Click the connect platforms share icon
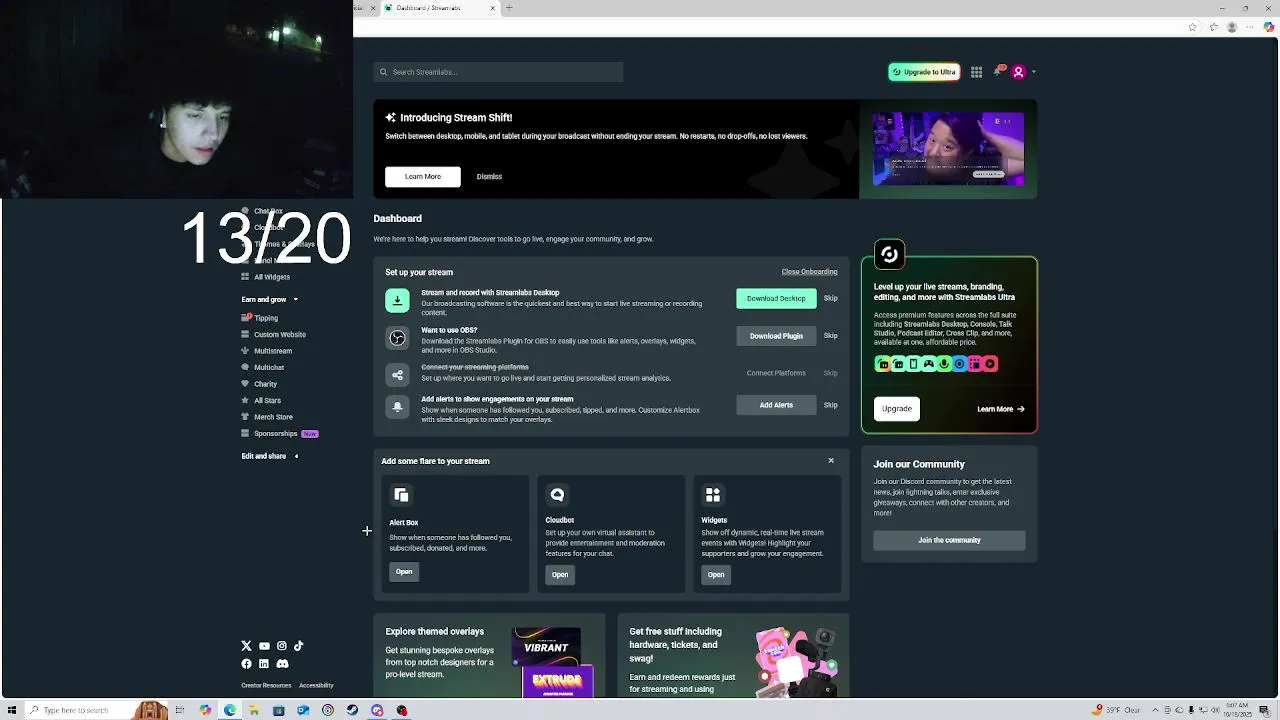 pos(397,375)
